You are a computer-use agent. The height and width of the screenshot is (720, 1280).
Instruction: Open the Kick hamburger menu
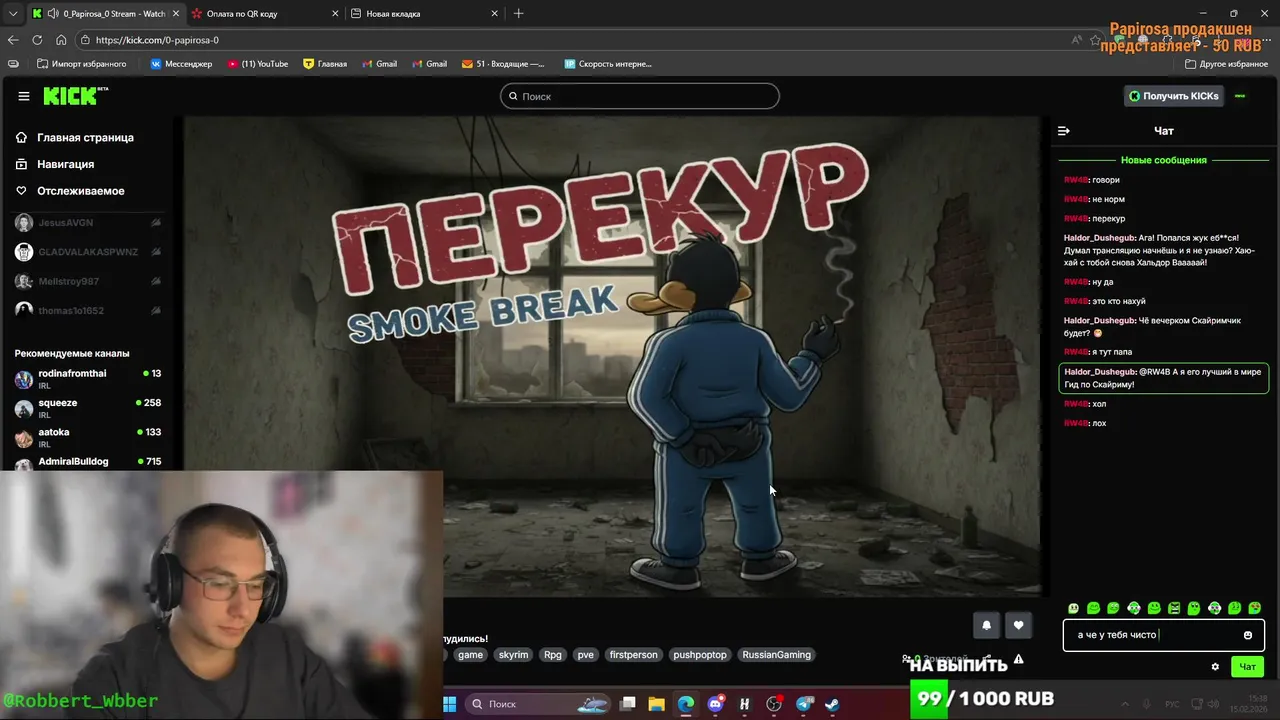(x=23, y=96)
